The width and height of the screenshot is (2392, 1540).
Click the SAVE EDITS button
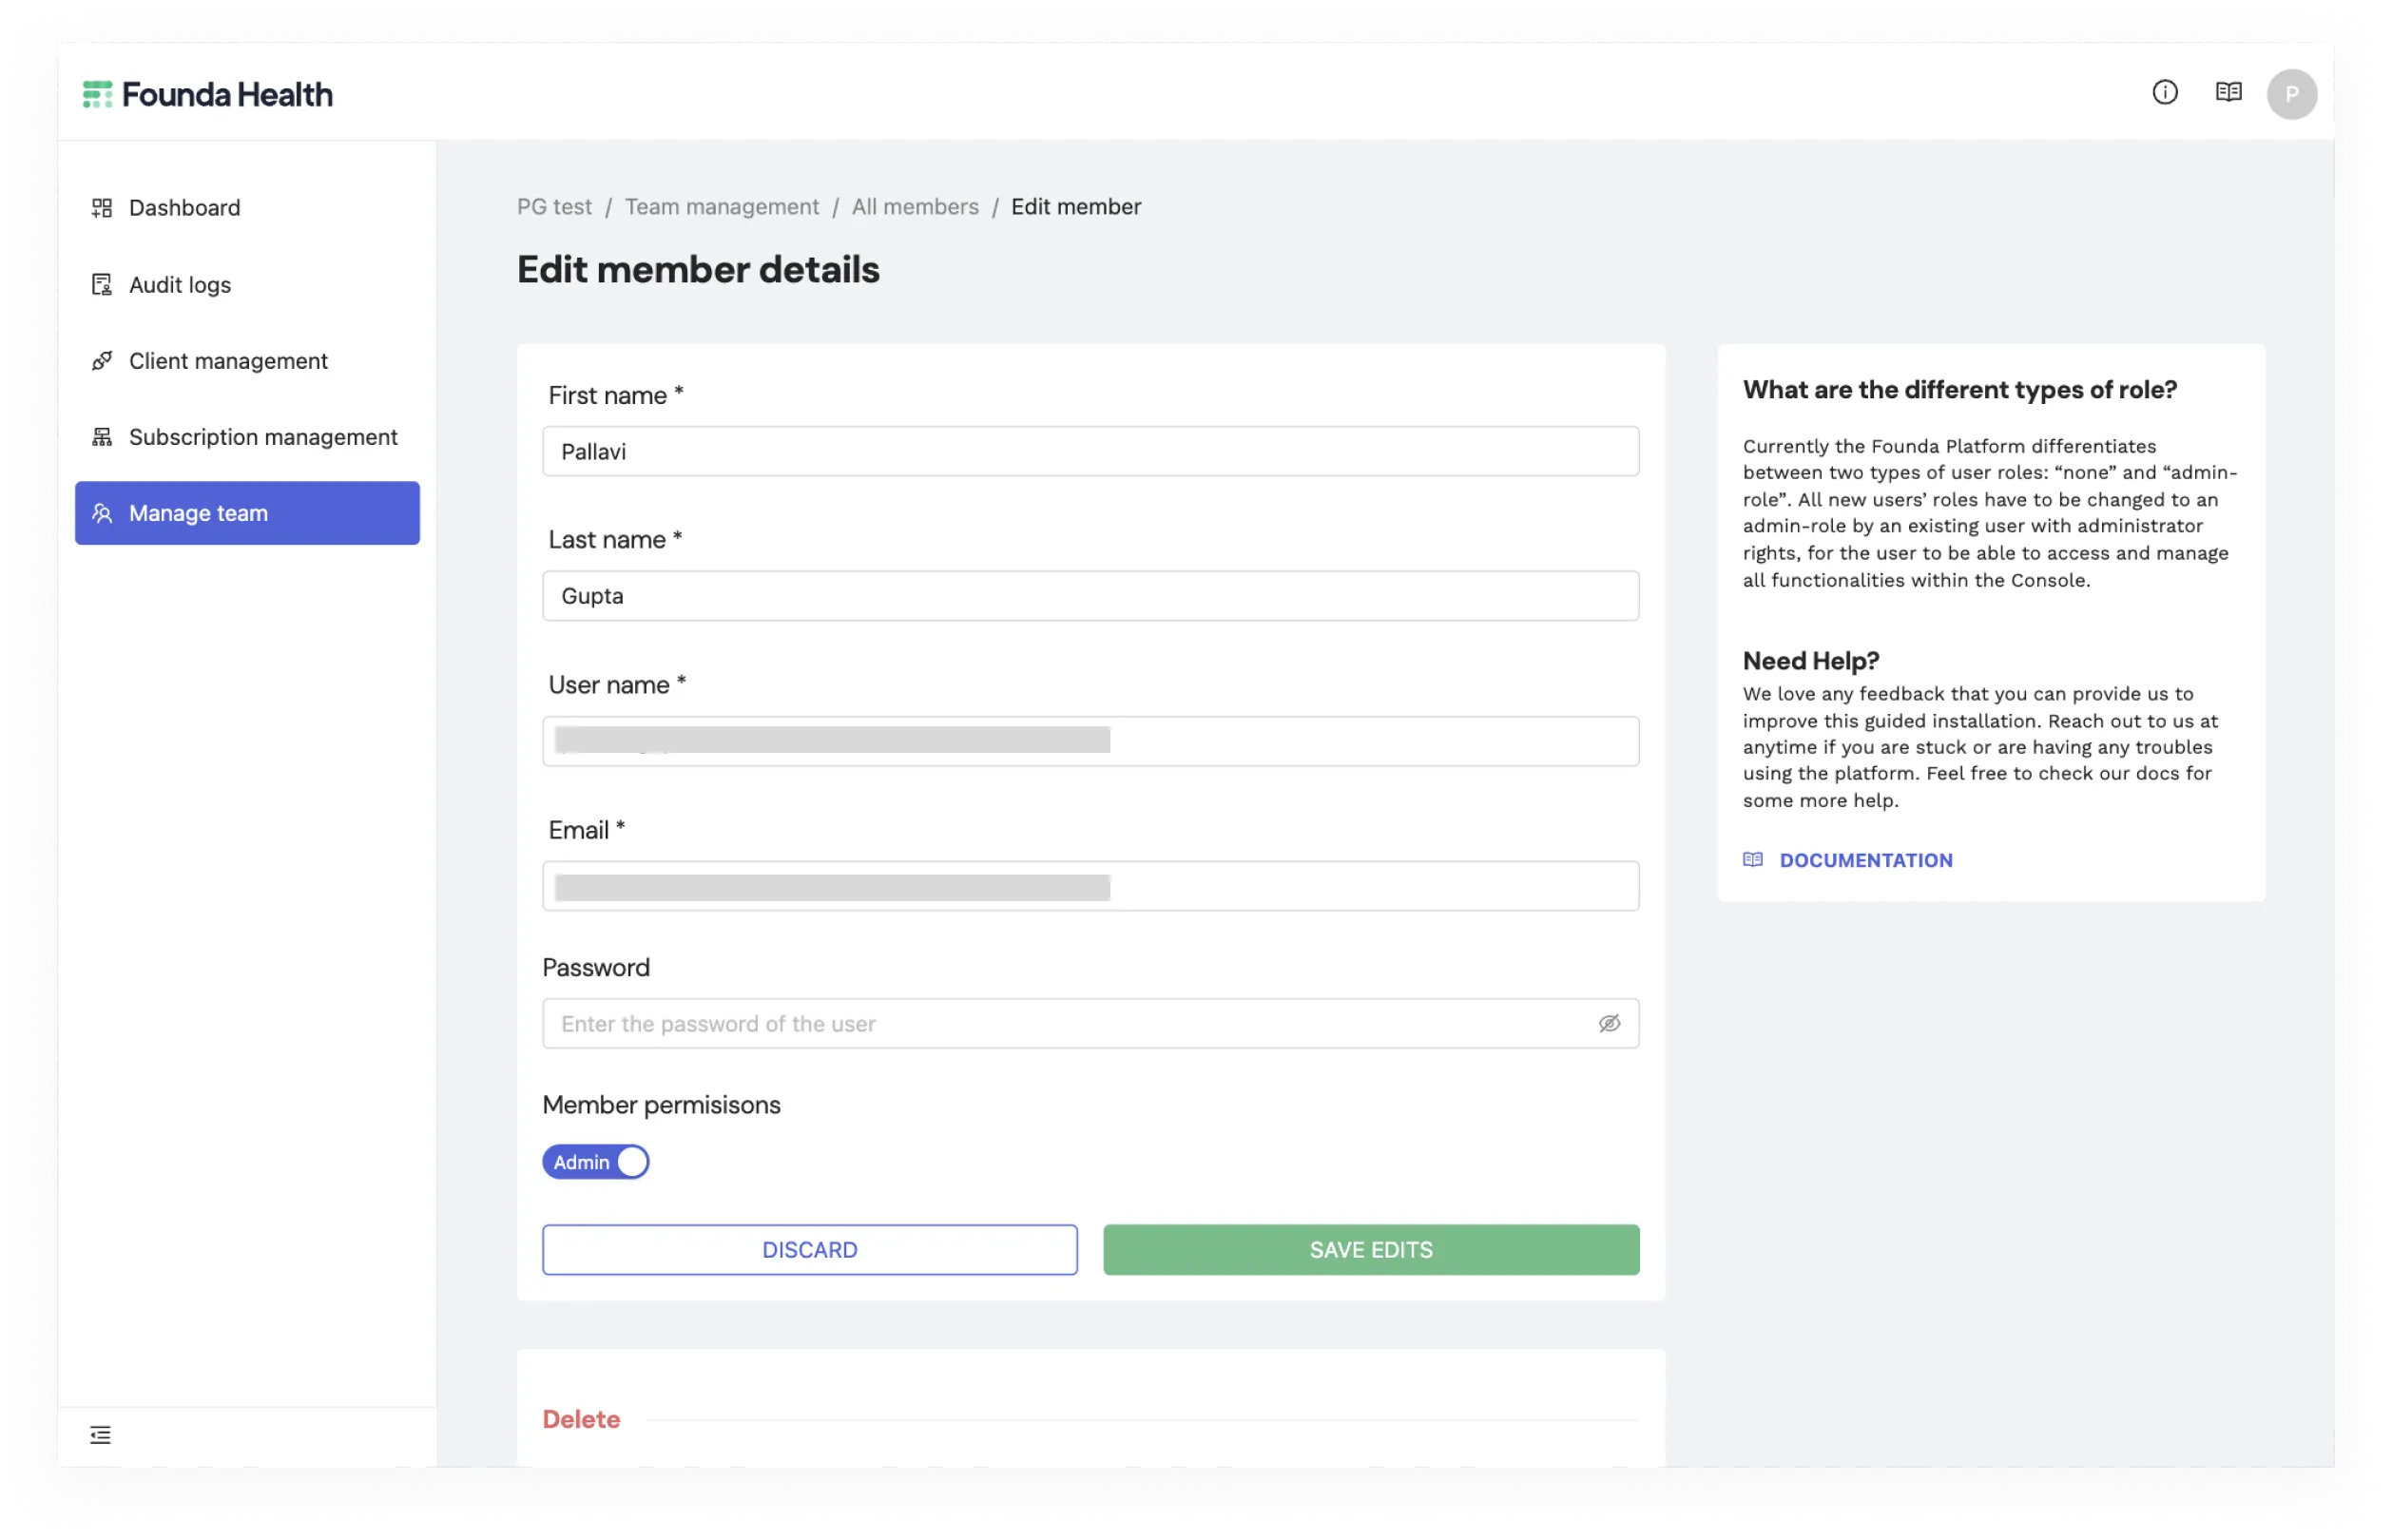(1370, 1248)
